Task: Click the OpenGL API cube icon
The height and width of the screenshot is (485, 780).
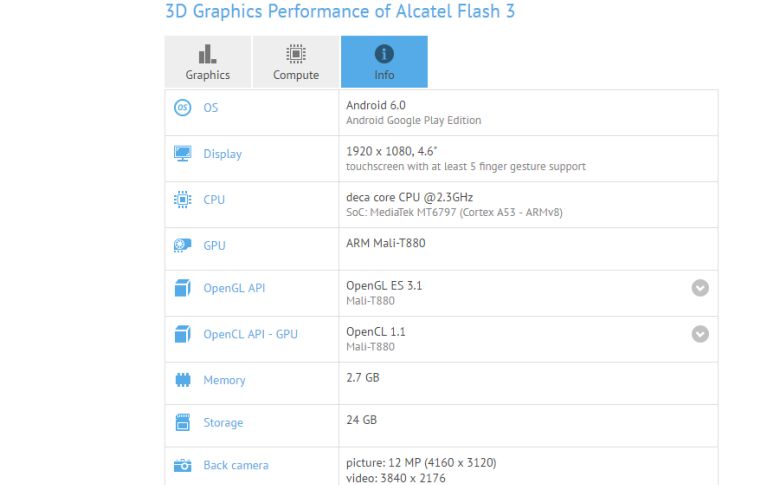Action: [183, 288]
